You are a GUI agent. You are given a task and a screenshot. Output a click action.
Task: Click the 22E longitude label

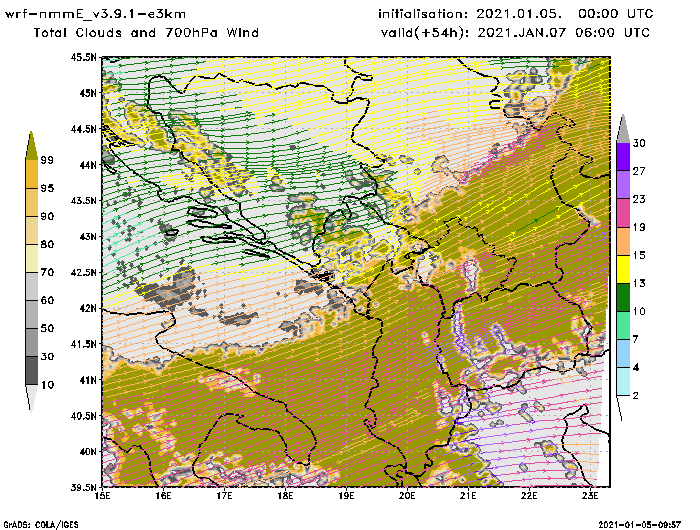(x=529, y=496)
